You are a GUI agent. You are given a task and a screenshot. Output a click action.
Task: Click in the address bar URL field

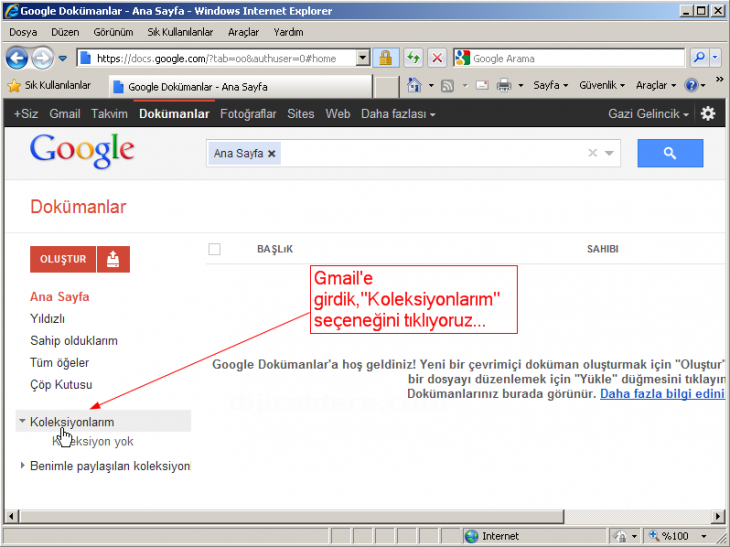(x=216, y=58)
